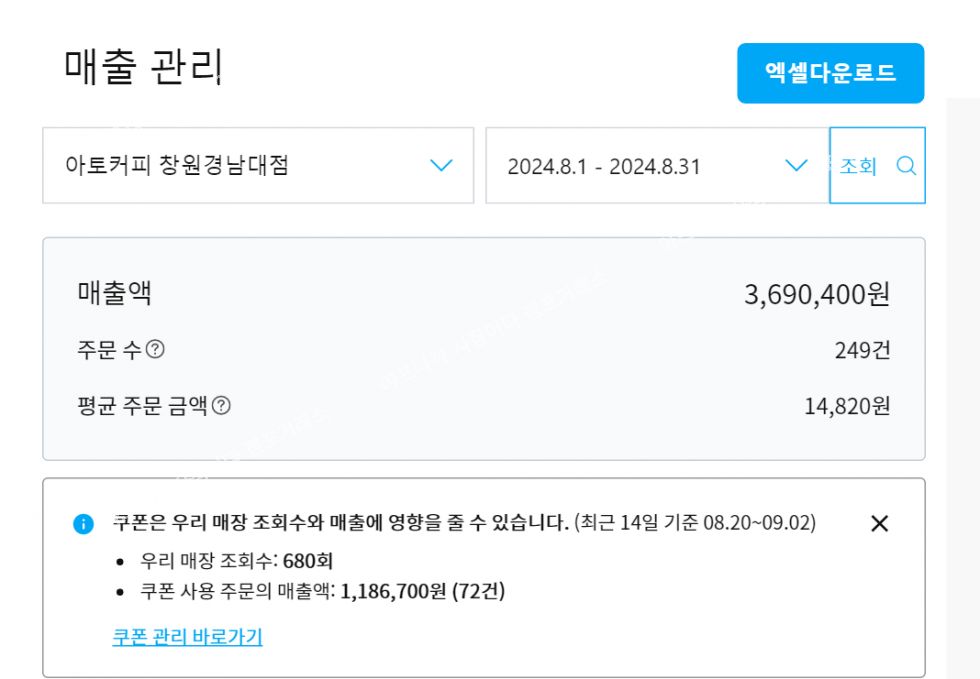The height and width of the screenshot is (679, 980).
Task: Click the 매출 관리 page heading
Action: 143,66
